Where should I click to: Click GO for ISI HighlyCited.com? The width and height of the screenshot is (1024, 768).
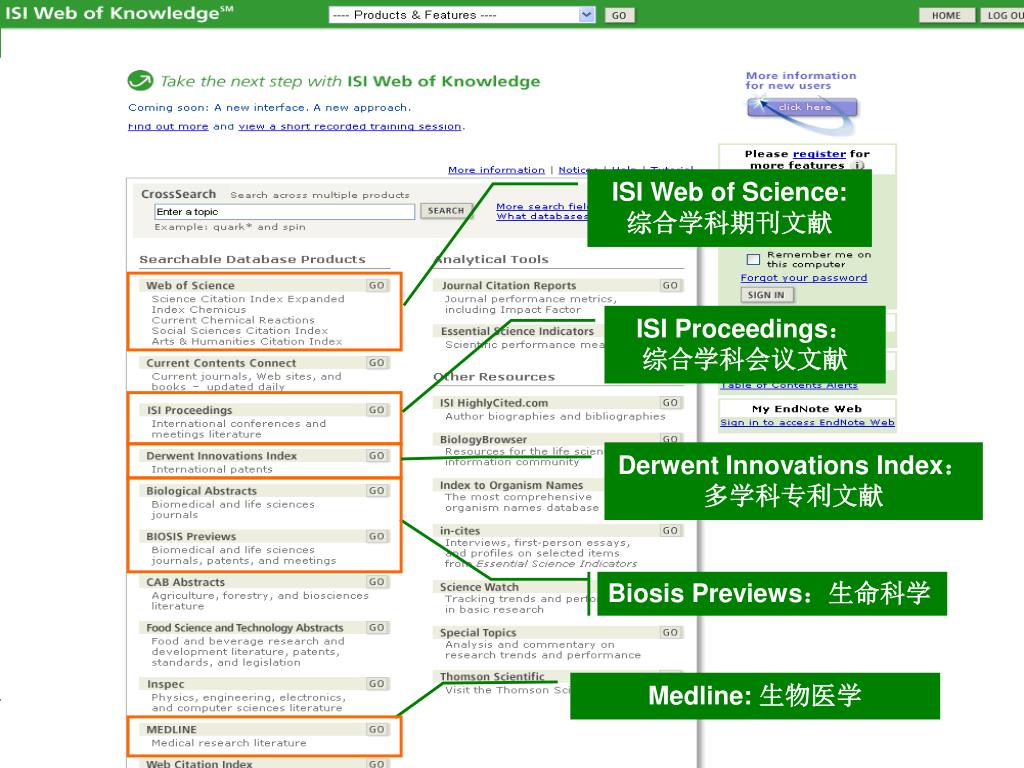pos(671,403)
